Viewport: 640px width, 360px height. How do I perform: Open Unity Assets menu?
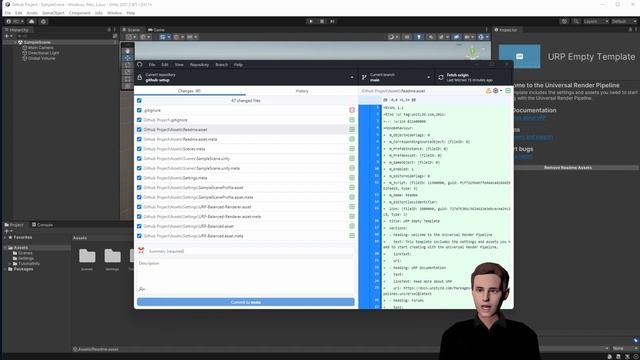tap(32, 13)
